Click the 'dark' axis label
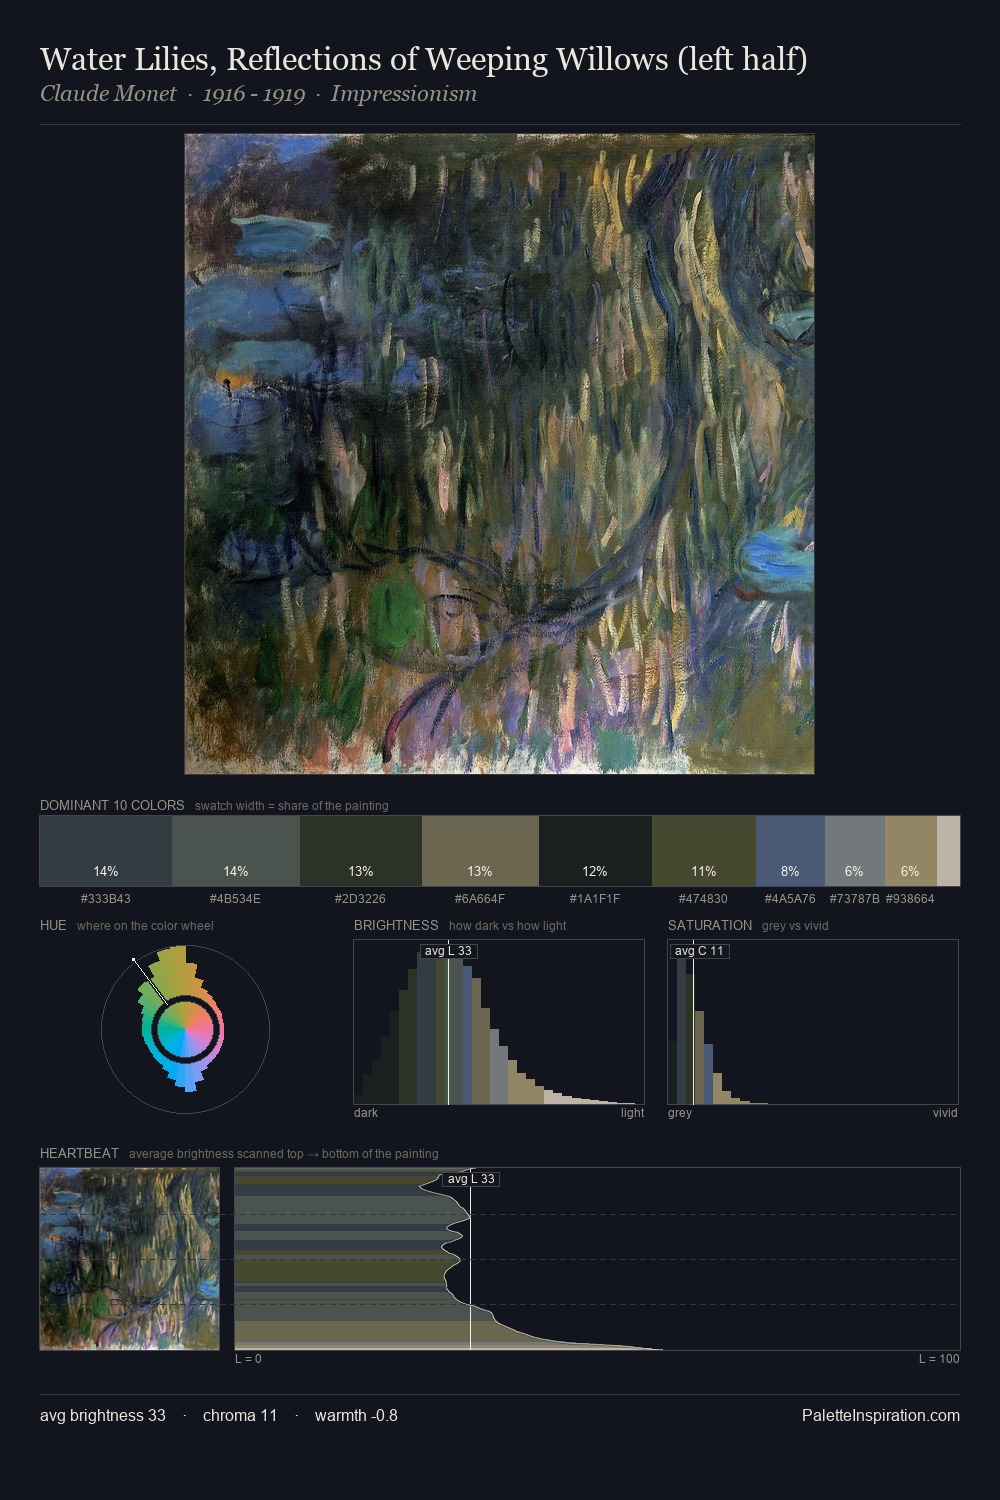 (366, 1113)
